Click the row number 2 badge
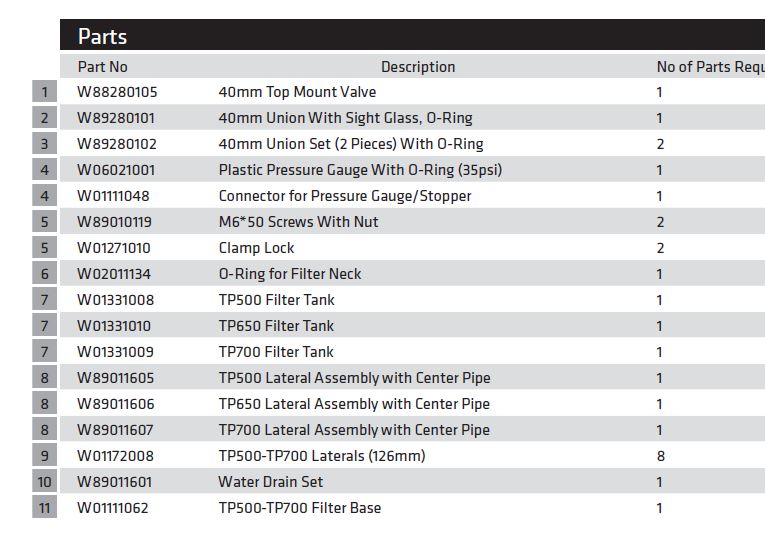Image resolution: width=765 pixels, height=544 pixels. tap(44, 118)
